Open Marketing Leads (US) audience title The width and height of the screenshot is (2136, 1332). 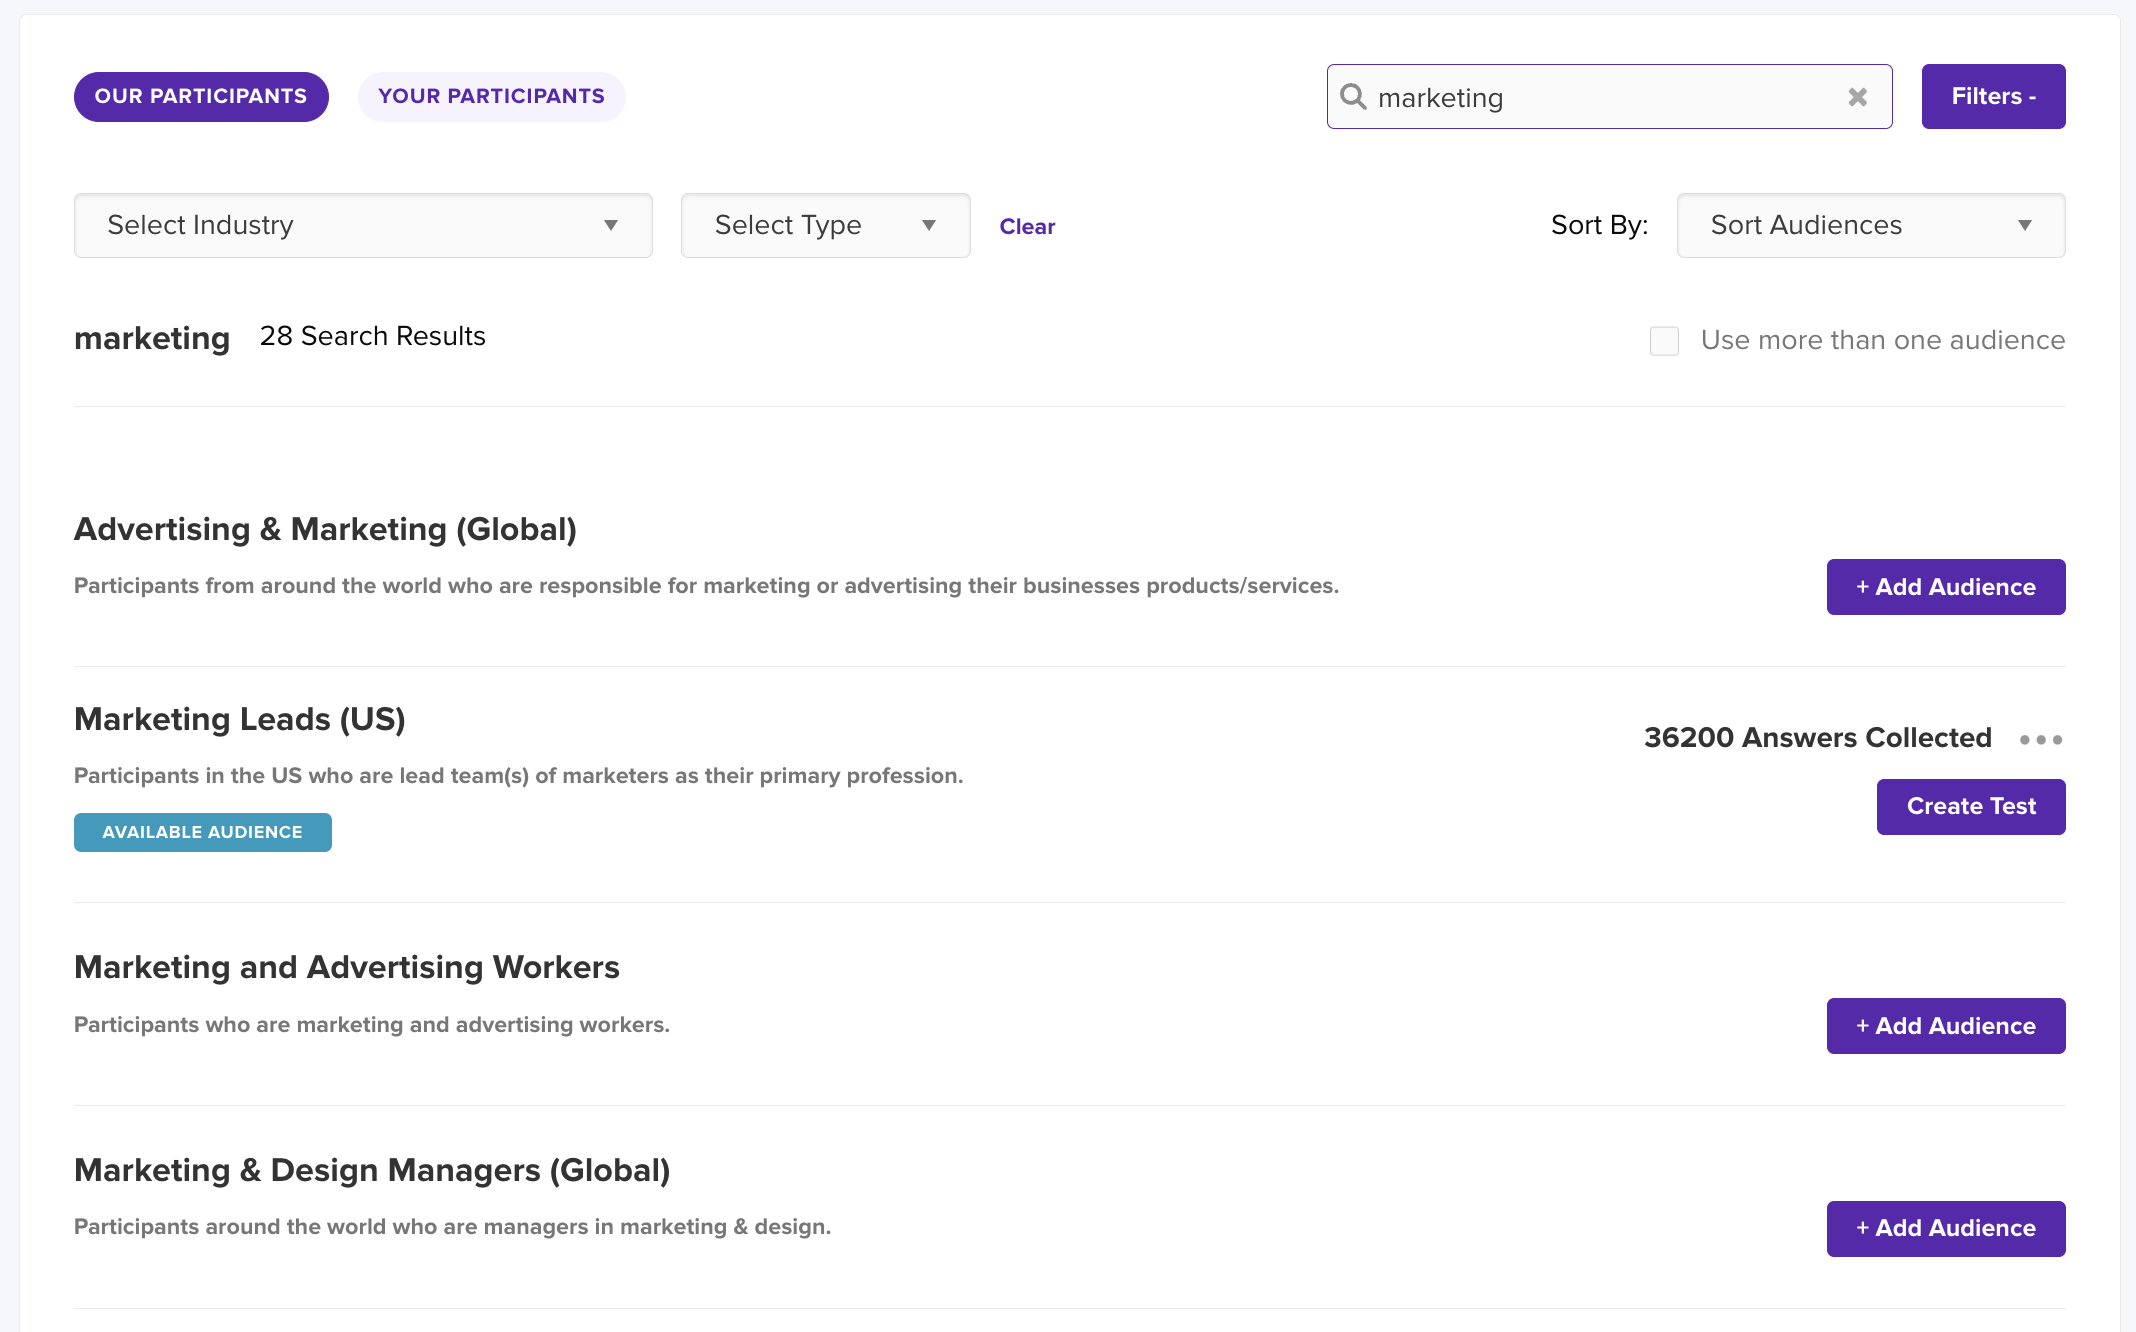240,720
